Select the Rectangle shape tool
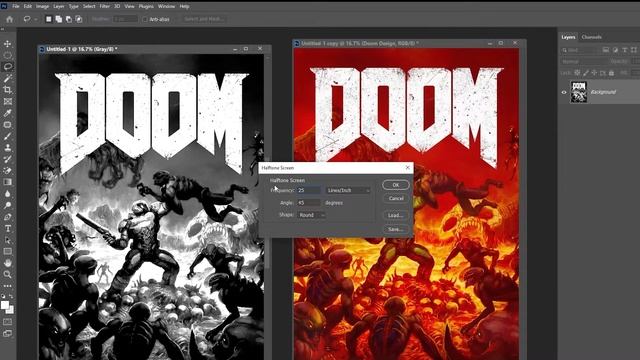The width and height of the screenshot is (640, 360). pos(7,251)
